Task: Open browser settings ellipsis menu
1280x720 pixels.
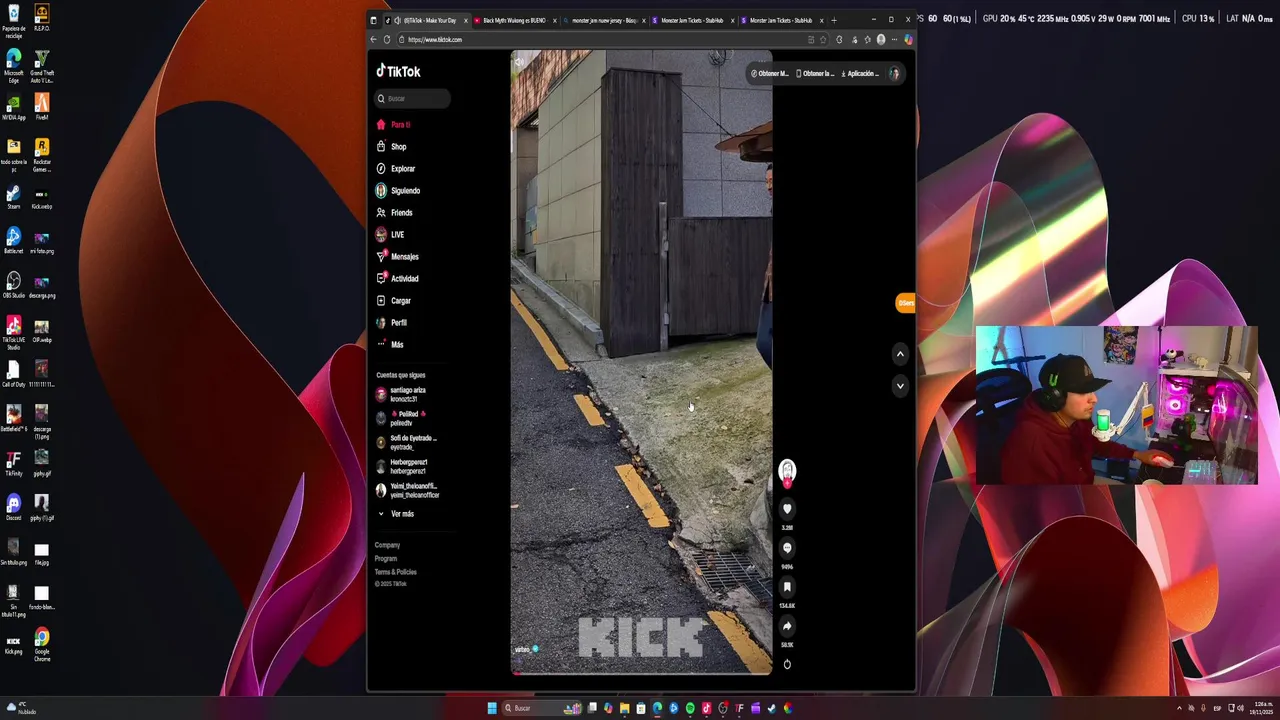Action: tap(894, 39)
